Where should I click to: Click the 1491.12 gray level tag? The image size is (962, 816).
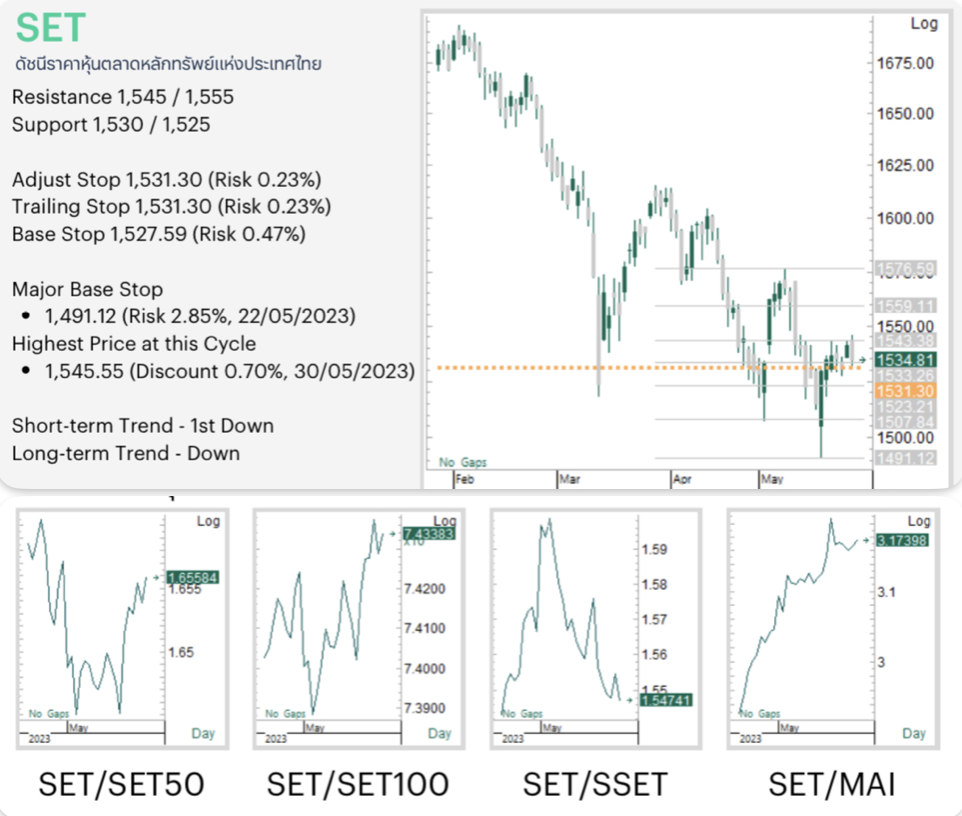click(906, 458)
